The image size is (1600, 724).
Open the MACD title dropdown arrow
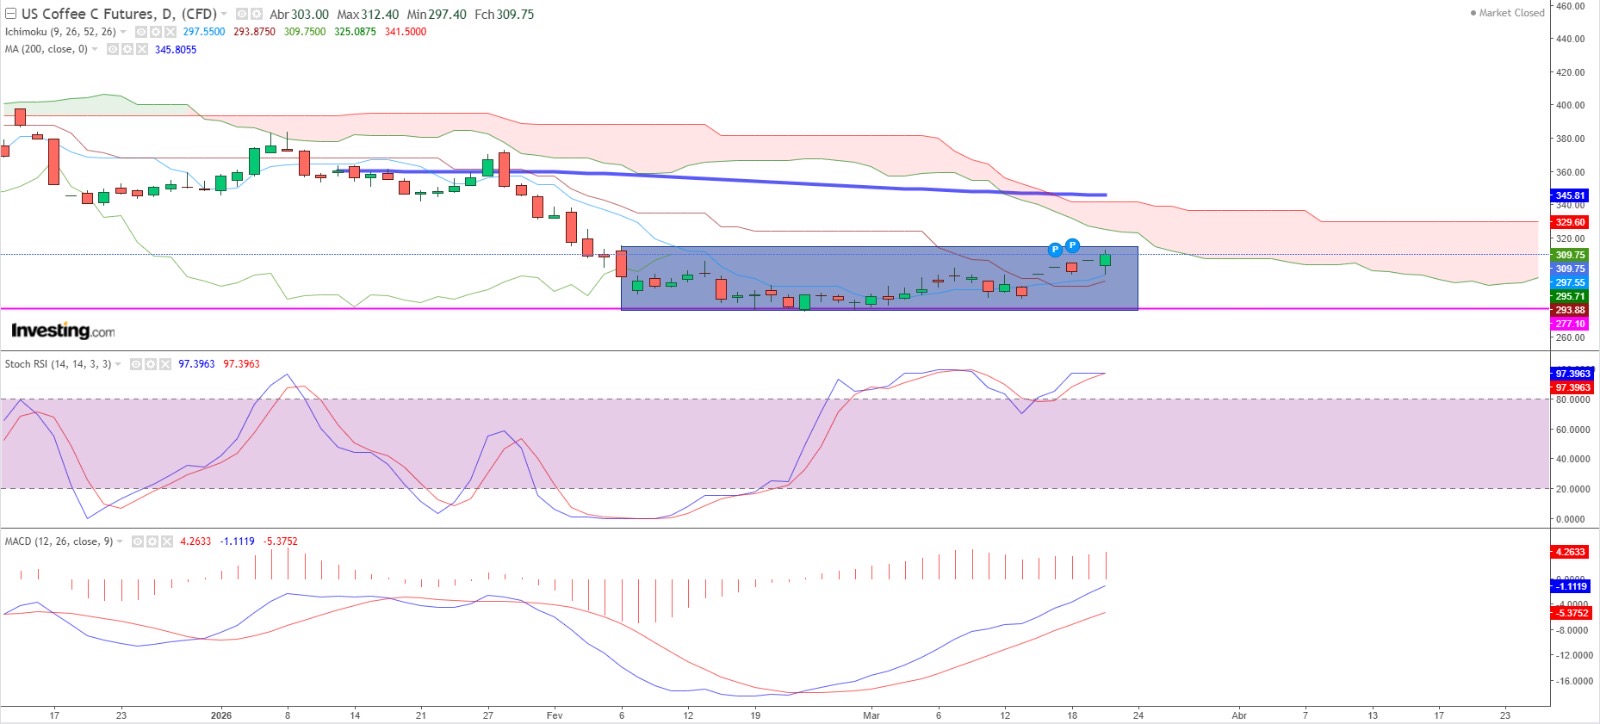(120, 542)
